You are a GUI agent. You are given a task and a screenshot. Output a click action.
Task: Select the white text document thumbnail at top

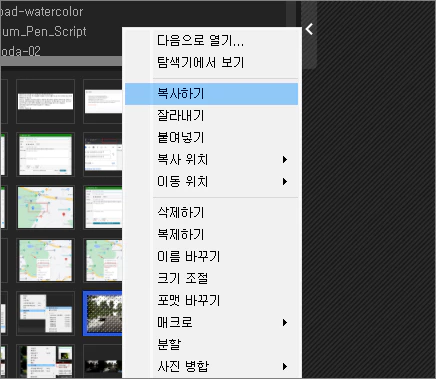coord(45,101)
